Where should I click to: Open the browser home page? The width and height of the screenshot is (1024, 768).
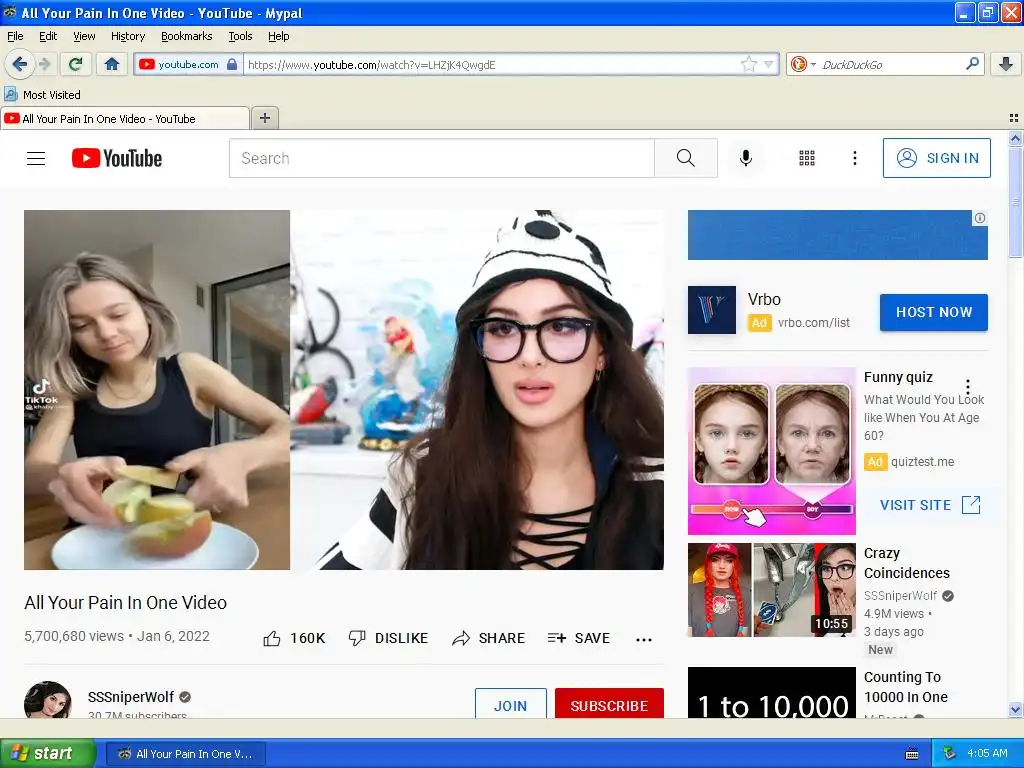pyautogui.click(x=112, y=64)
